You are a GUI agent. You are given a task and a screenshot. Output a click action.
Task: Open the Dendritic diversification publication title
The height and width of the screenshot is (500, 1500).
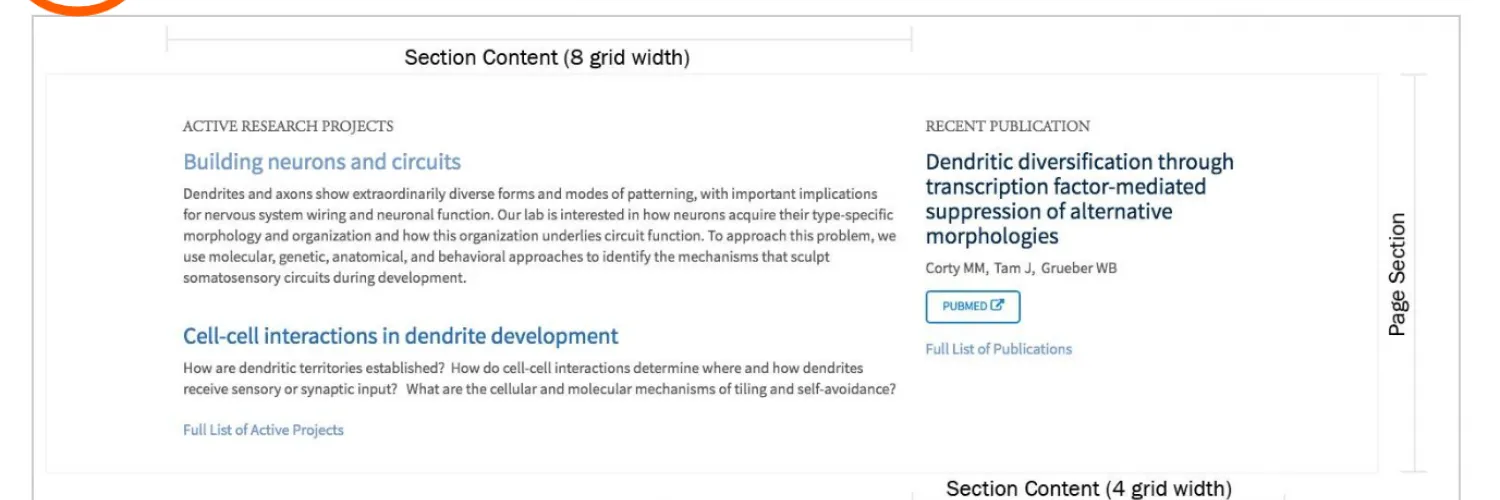click(x=1079, y=199)
